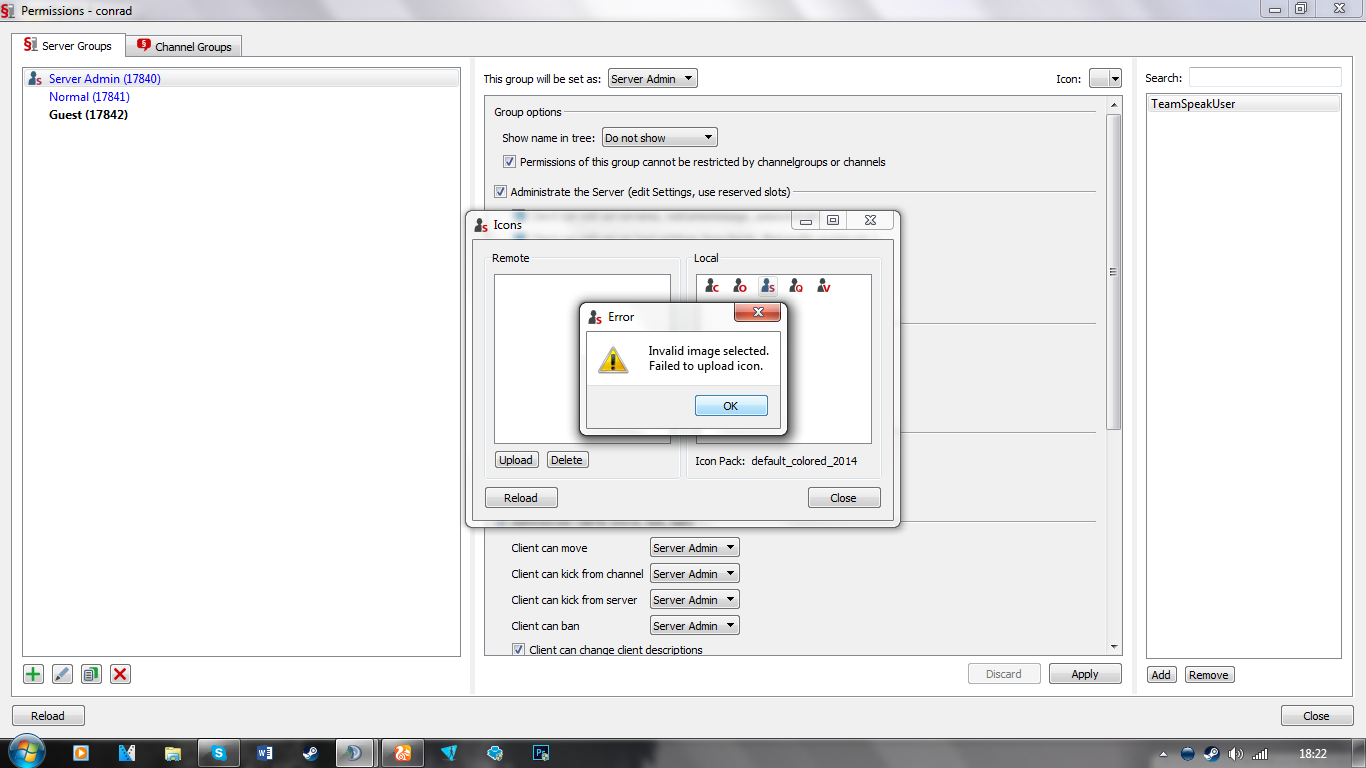Click the pencil rename group icon
Screen dimensions: 1366x768
tap(62, 674)
